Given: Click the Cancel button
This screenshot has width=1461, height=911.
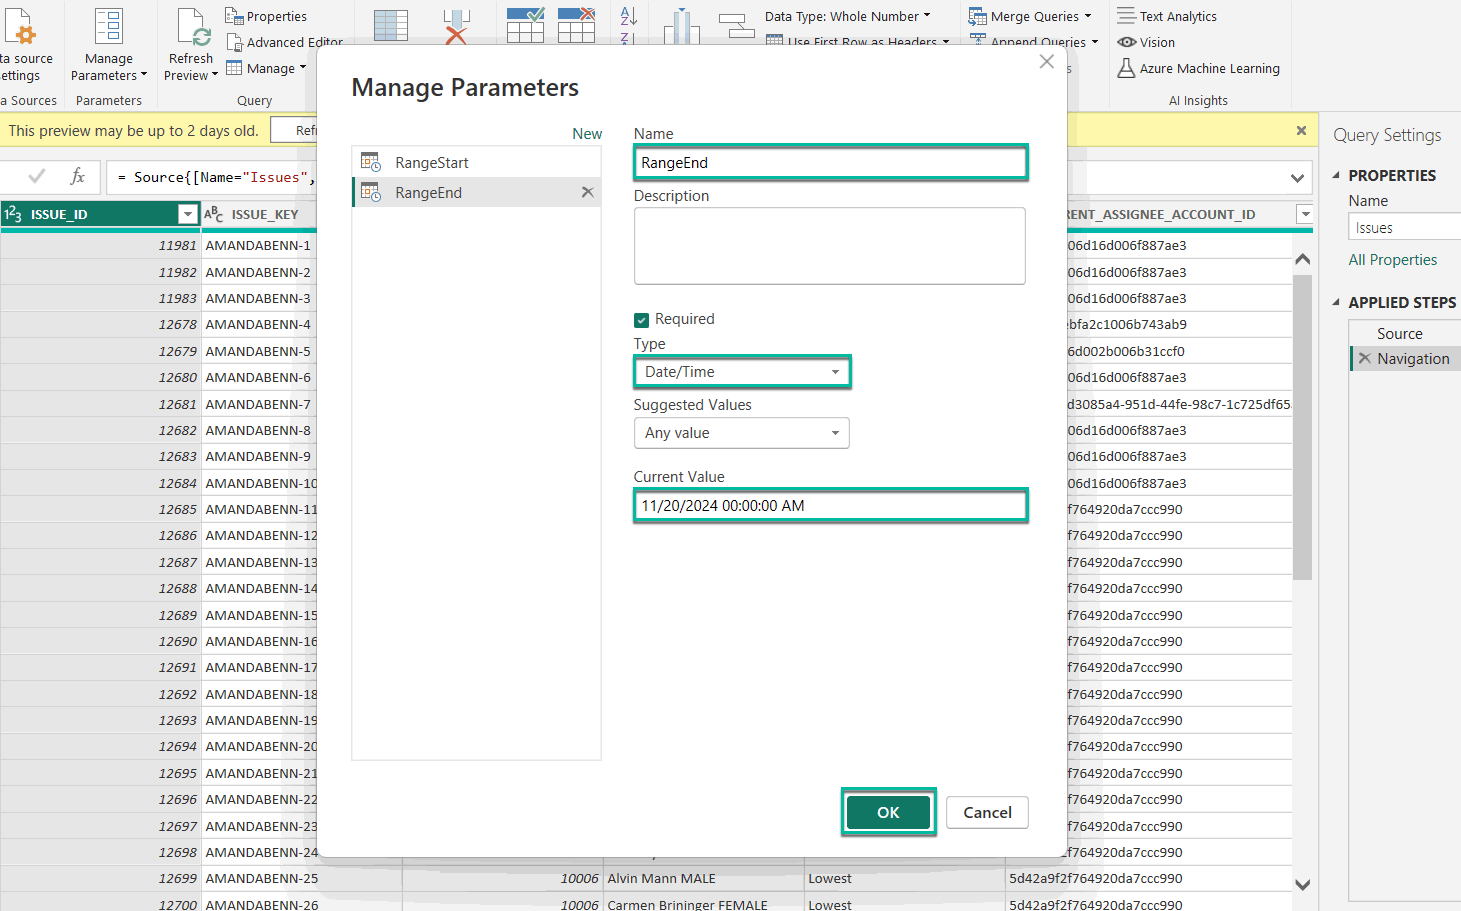Looking at the screenshot, I should (986, 812).
